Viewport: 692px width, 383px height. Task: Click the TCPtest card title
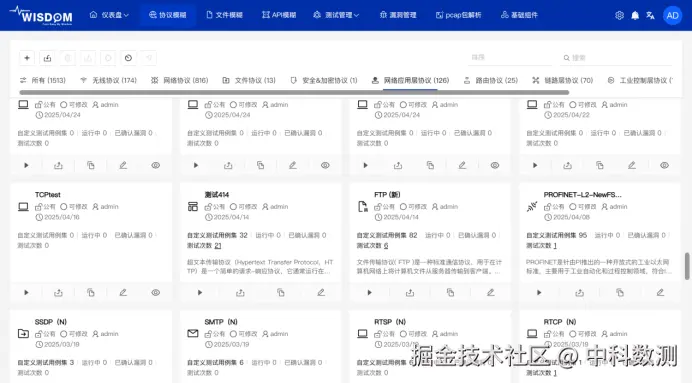pos(48,195)
